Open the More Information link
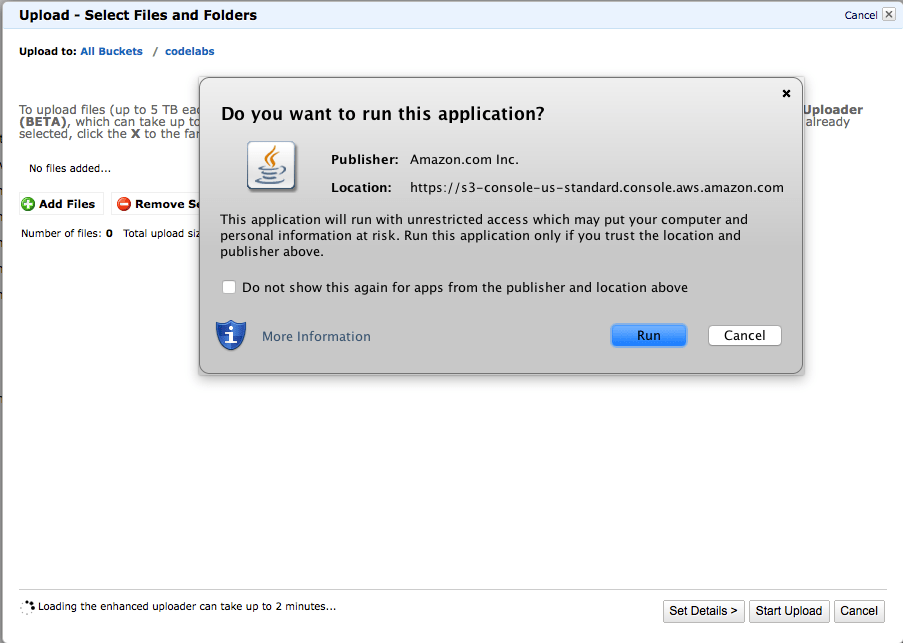Screen dimensions: 903x643 [x=316, y=337]
